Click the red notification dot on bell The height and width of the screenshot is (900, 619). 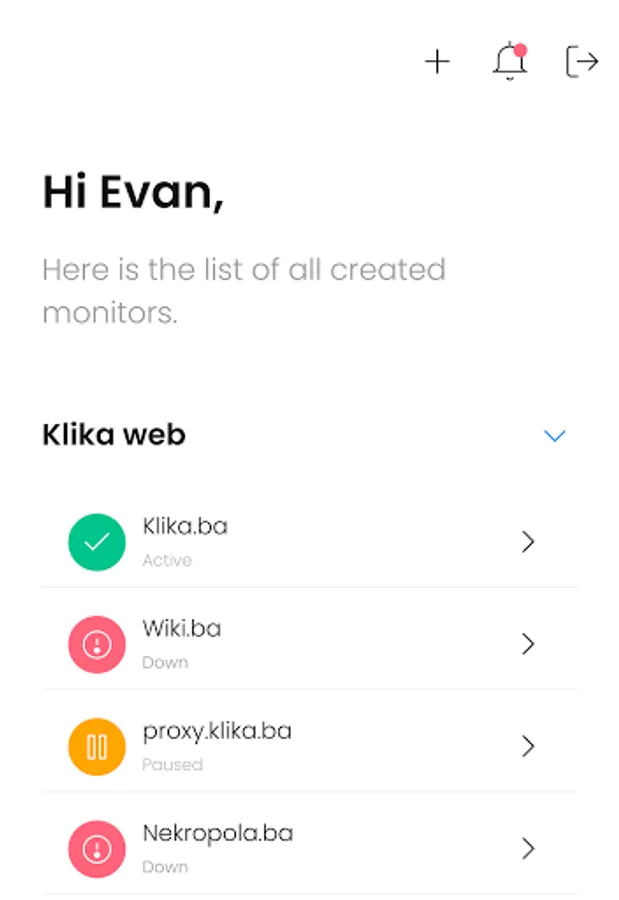[x=520, y=50]
